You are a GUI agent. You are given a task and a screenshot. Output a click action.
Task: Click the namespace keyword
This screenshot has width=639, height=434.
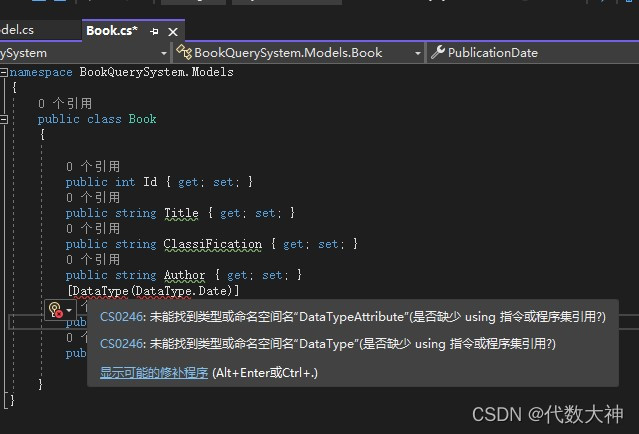pyautogui.click(x=41, y=72)
